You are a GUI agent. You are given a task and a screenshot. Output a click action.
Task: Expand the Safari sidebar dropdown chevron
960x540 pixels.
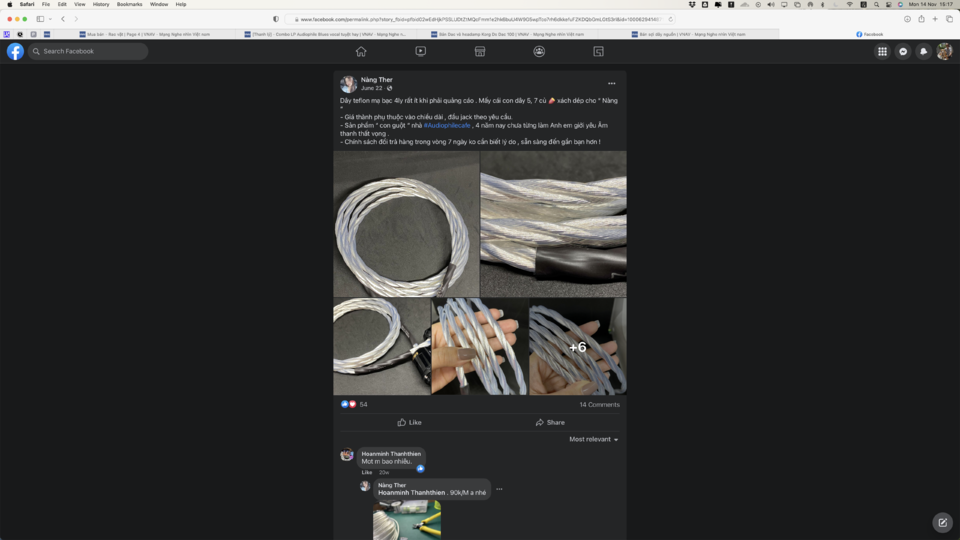click(x=50, y=19)
